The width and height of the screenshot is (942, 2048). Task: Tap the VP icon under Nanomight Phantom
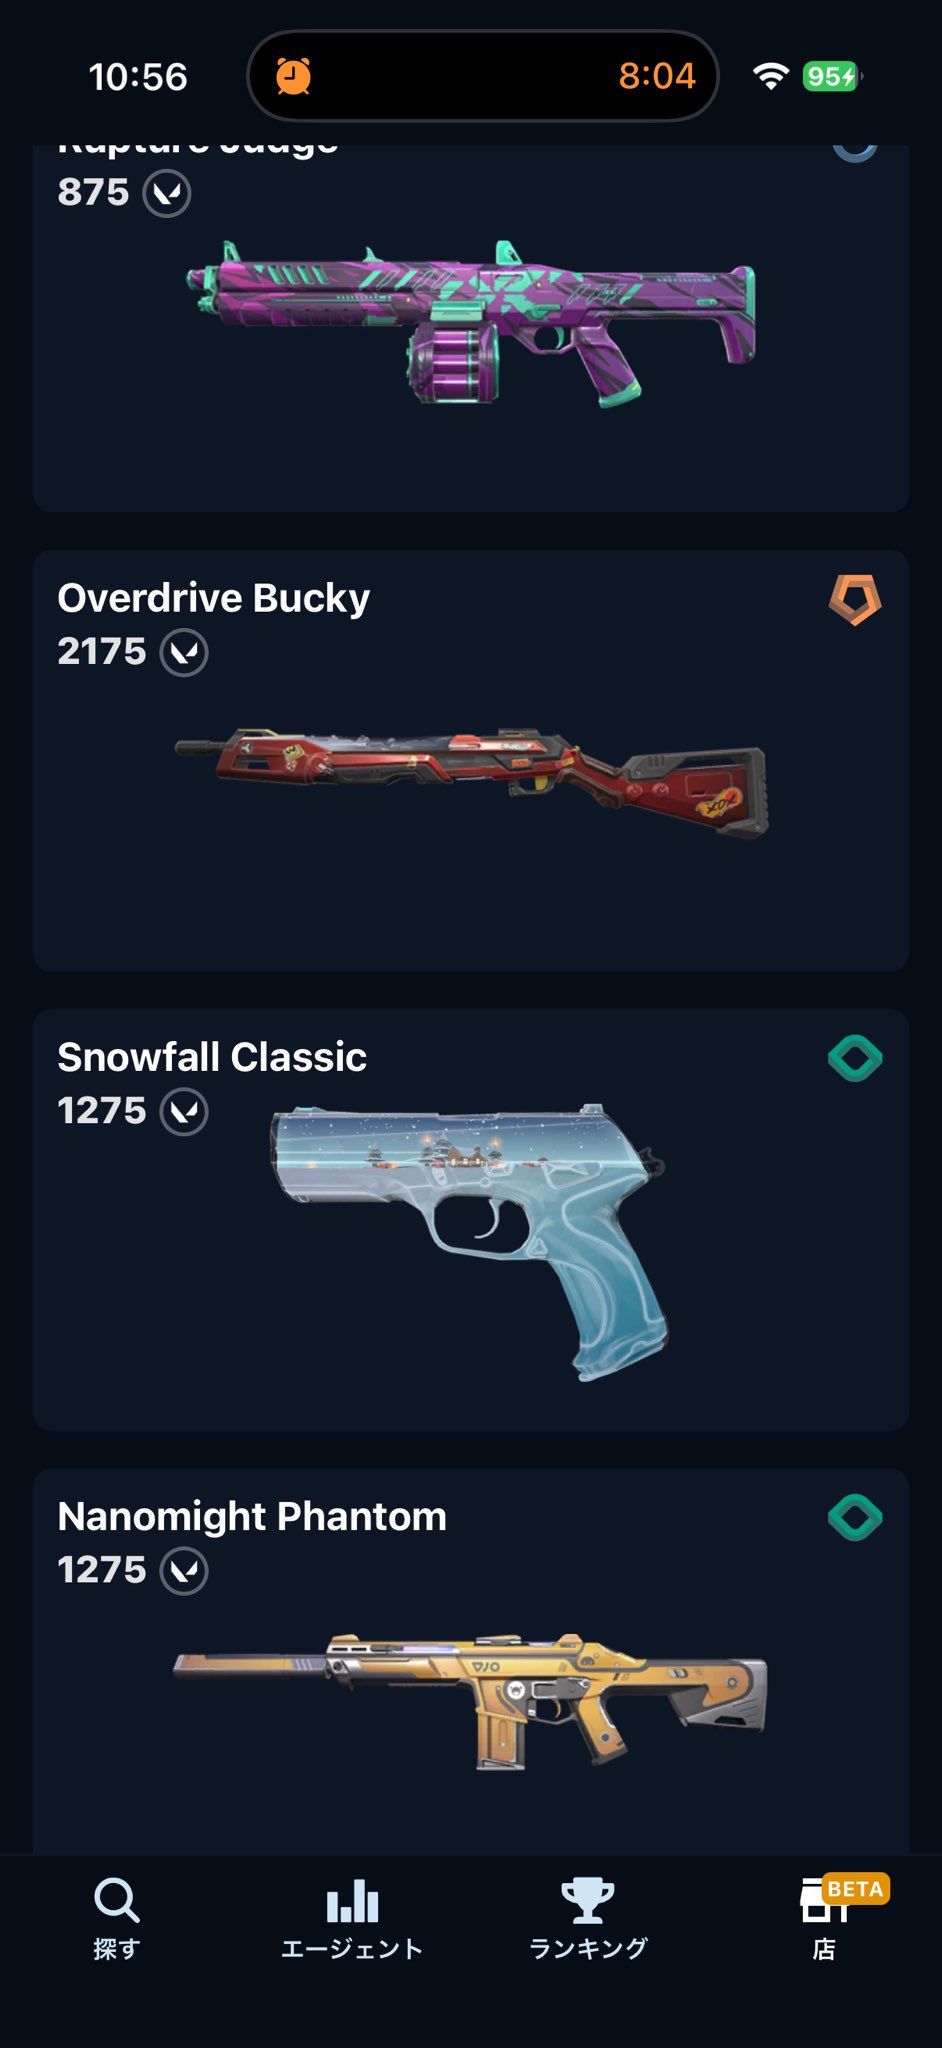[184, 1570]
